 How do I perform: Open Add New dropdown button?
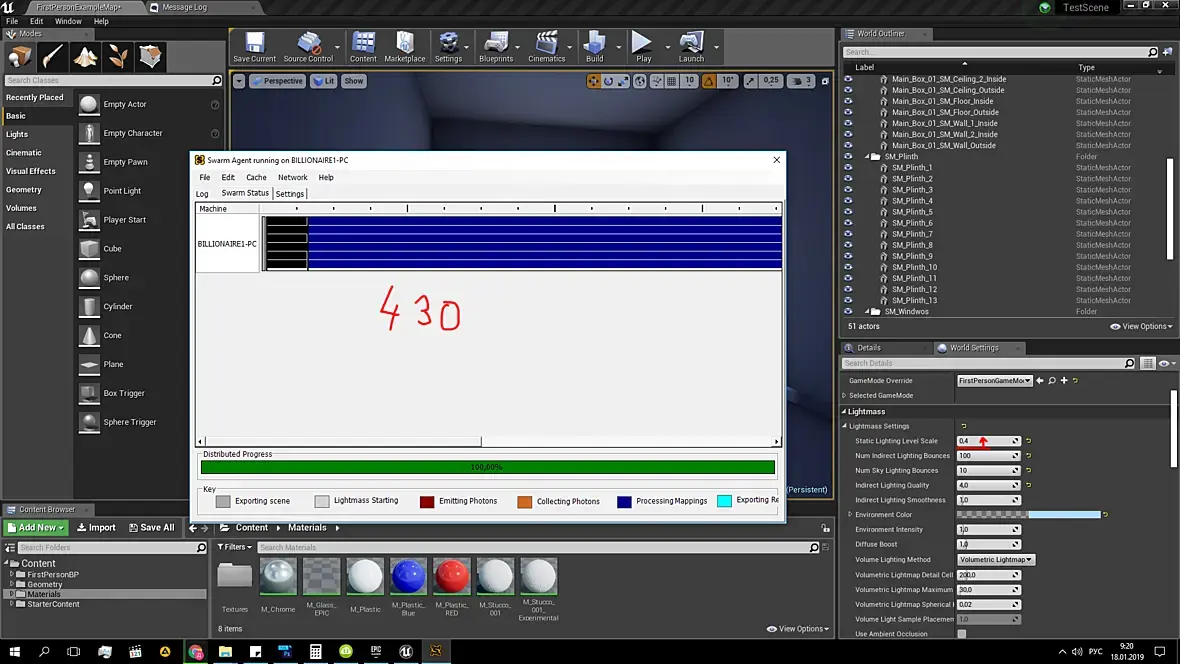point(35,528)
